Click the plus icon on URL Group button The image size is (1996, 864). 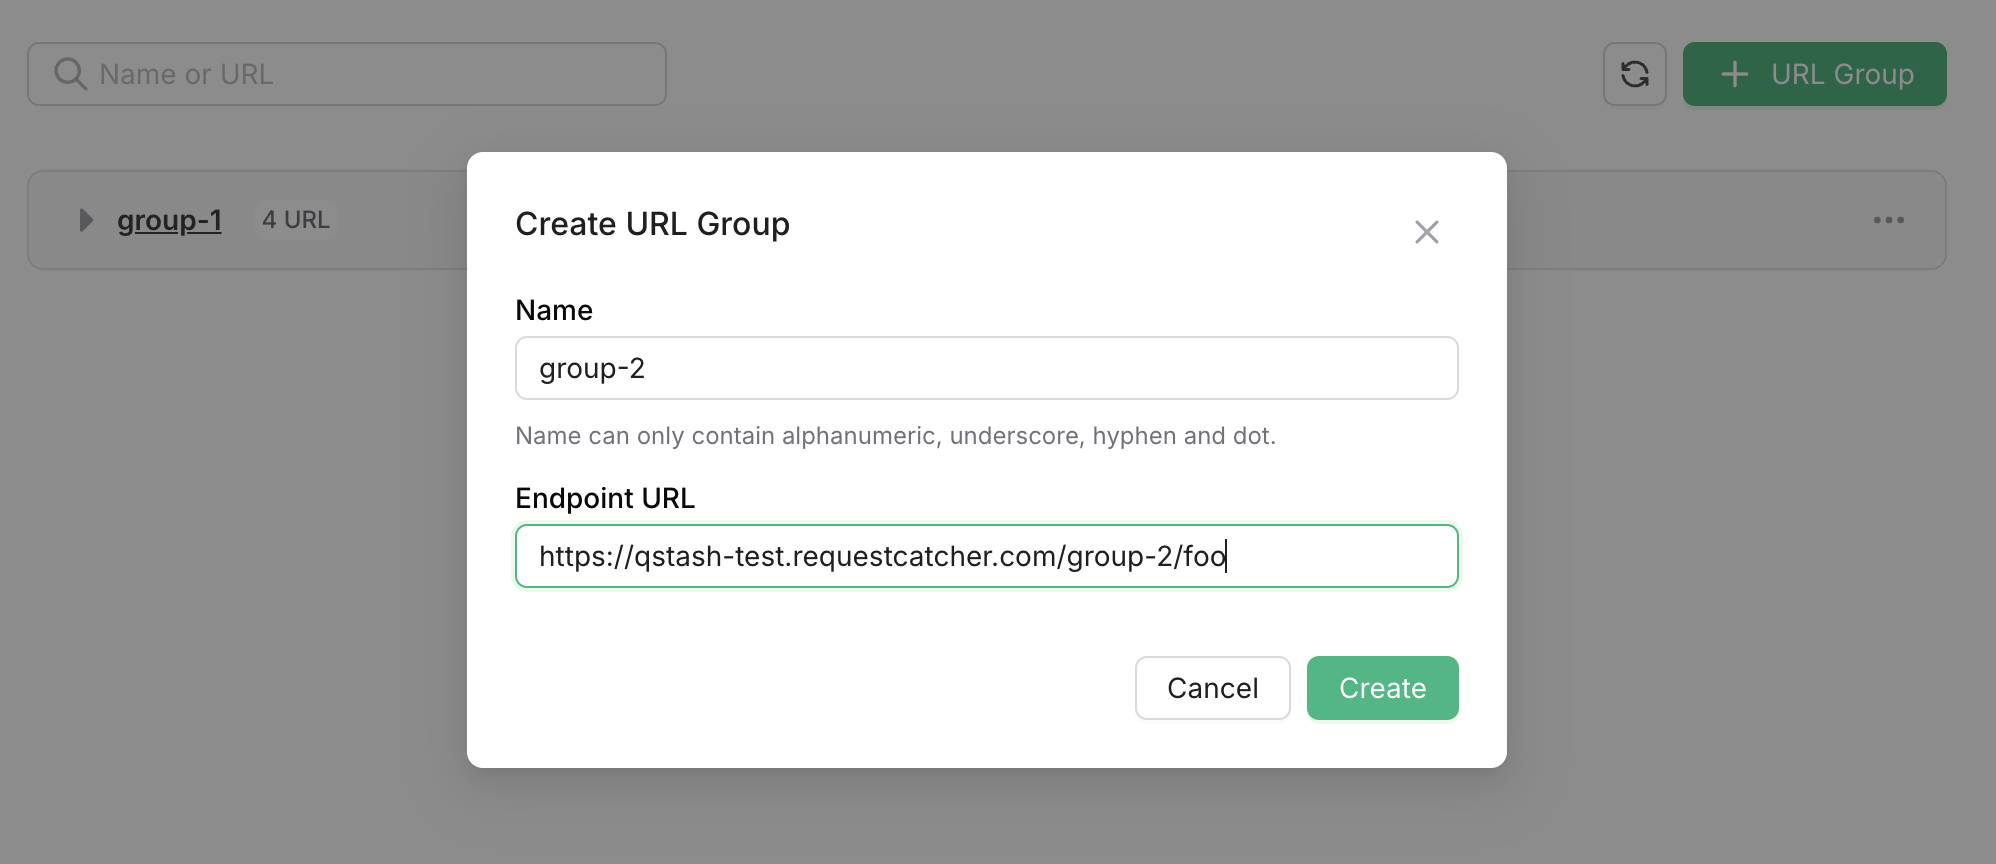point(1735,74)
